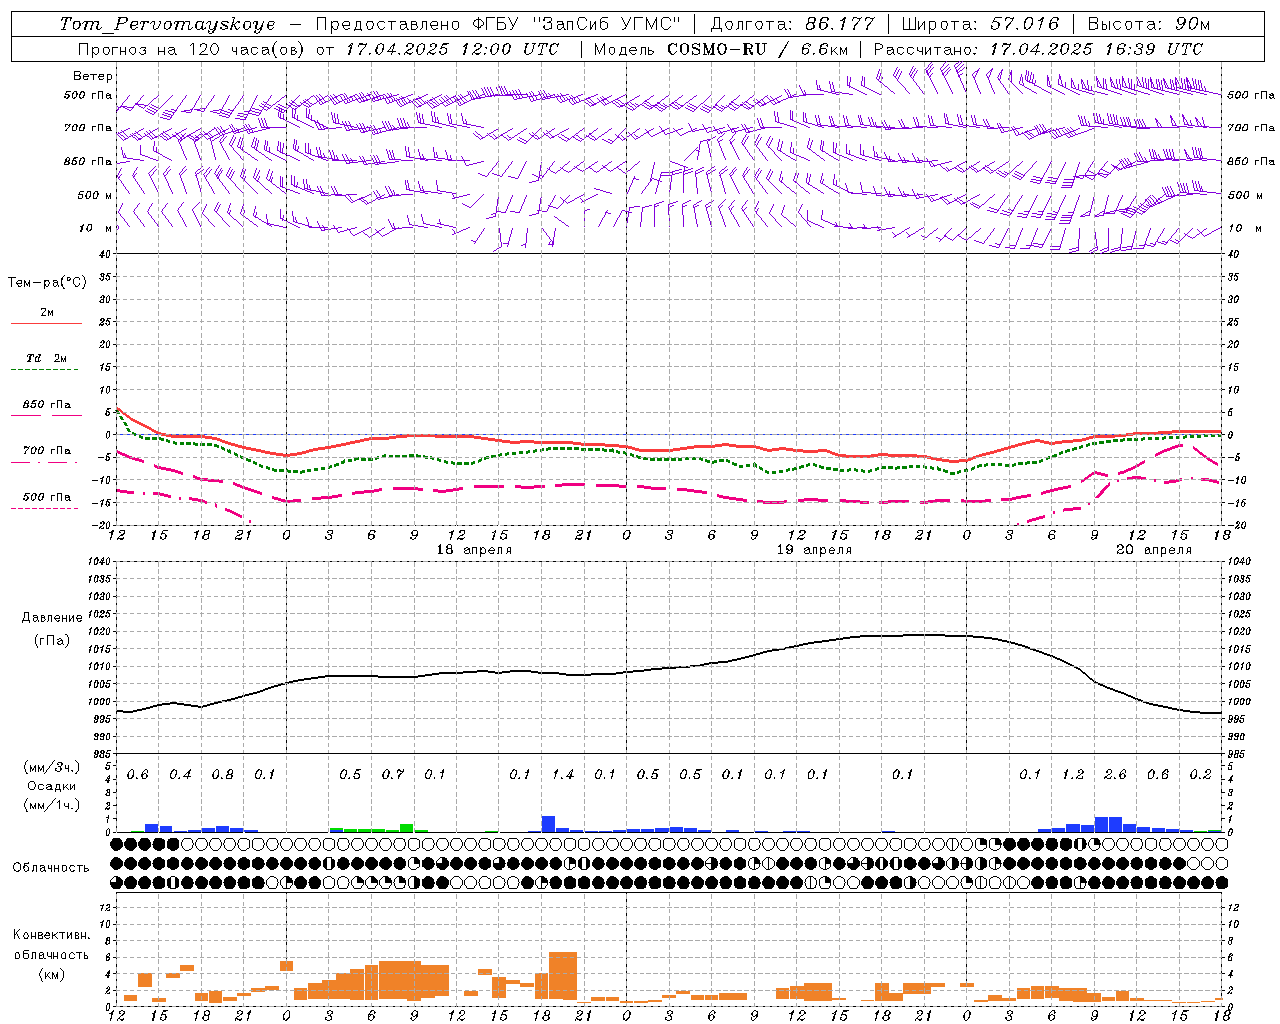This screenshot has height=1024, width=1280.
Task: Click the 0.2 precipitation value
Action: 1201,775
